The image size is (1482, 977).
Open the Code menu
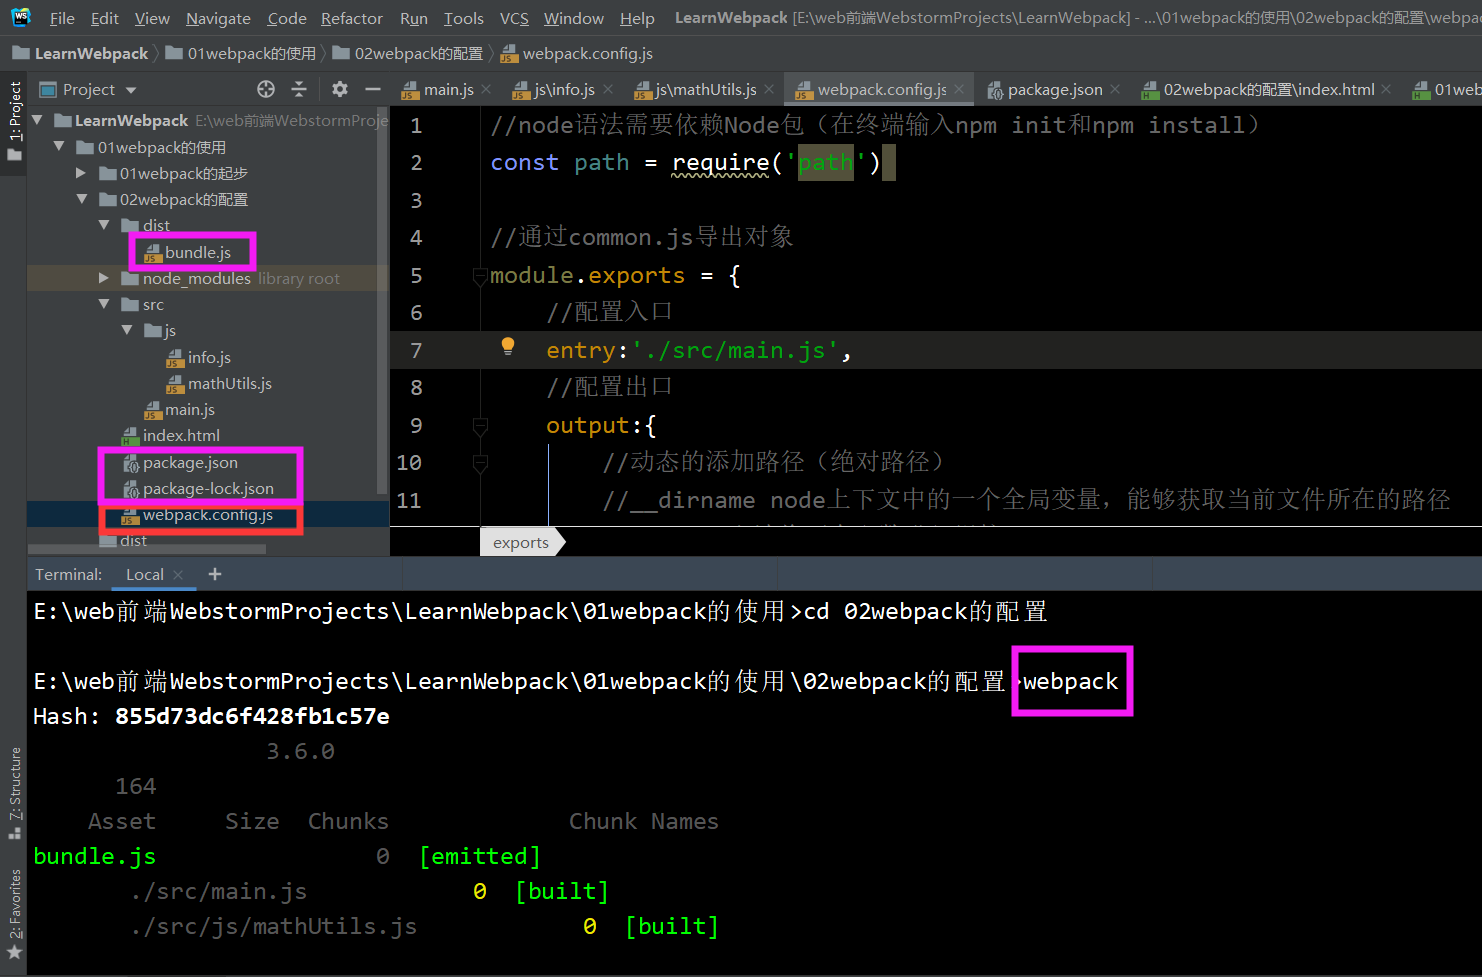pos(287,18)
